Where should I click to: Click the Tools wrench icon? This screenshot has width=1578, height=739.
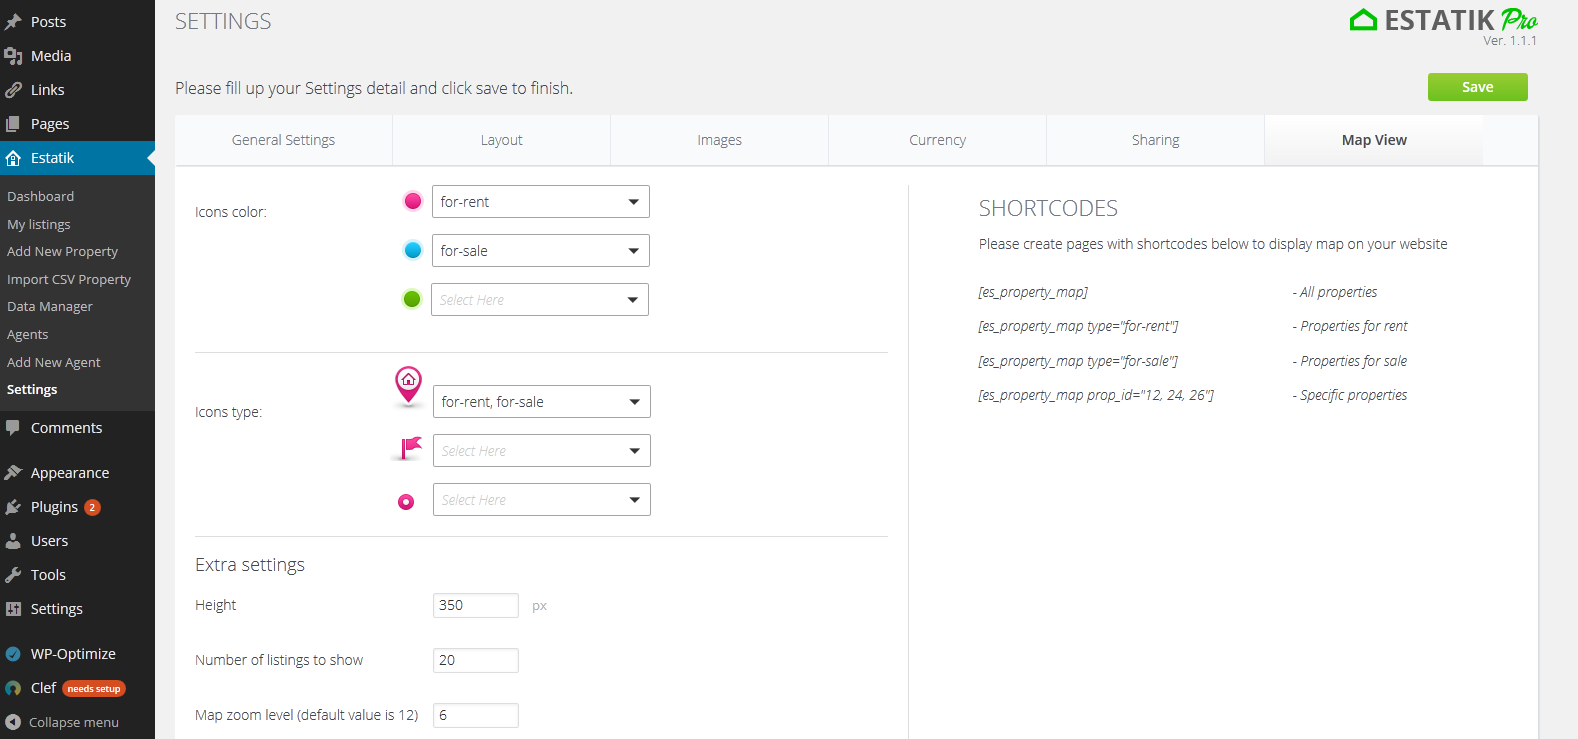pyautogui.click(x=13, y=575)
